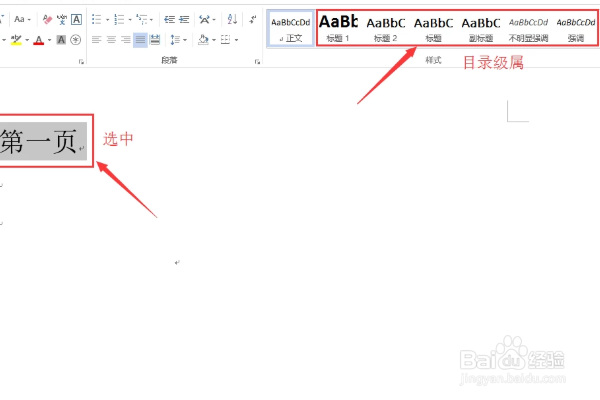Apply the 标题 2 heading style
This screenshot has height=400, width=600.
point(386,29)
